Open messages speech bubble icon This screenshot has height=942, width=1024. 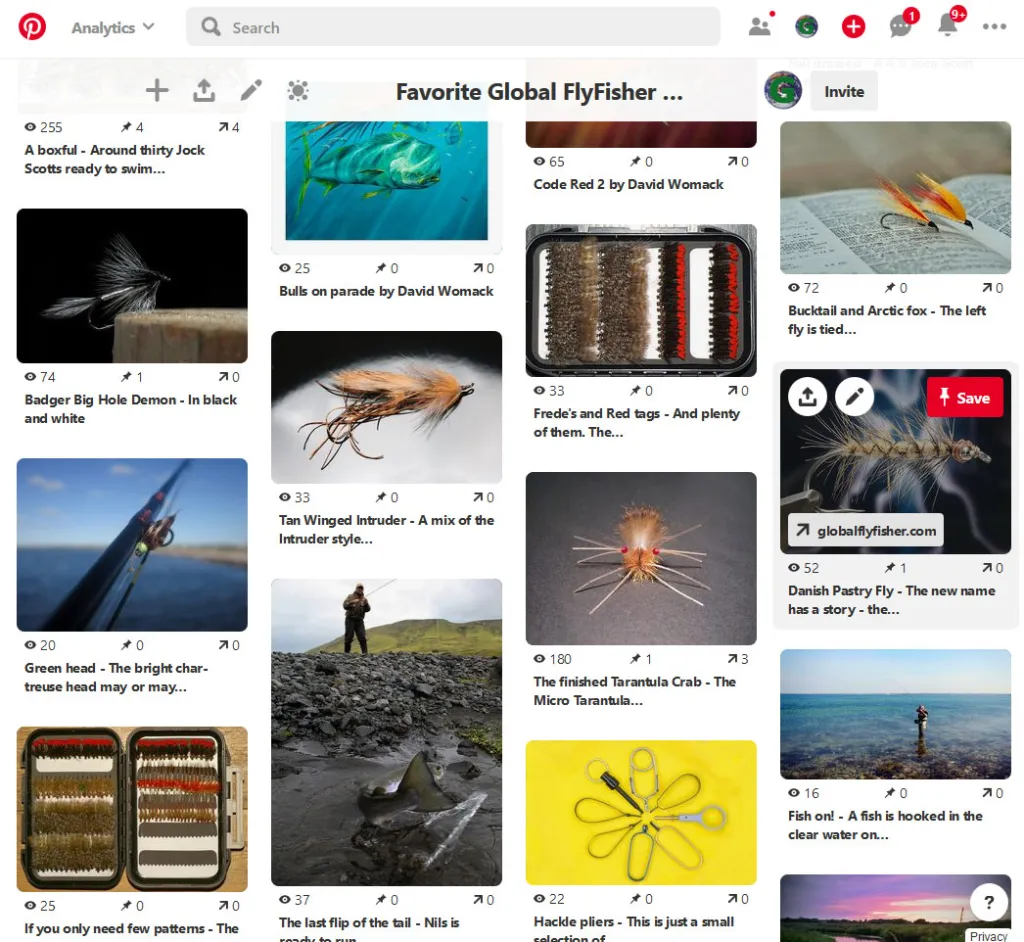[901, 27]
